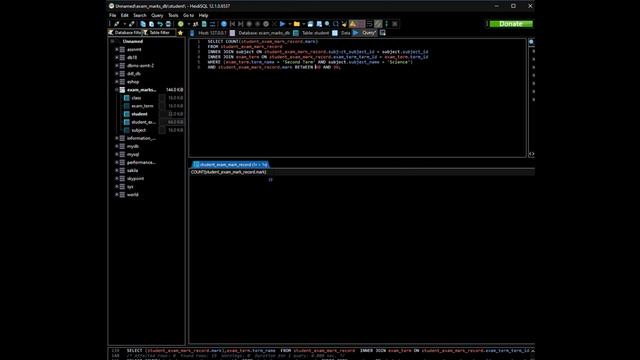Click the Copy toolbar icon
640x360 pixels.
(x=143, y=24)
